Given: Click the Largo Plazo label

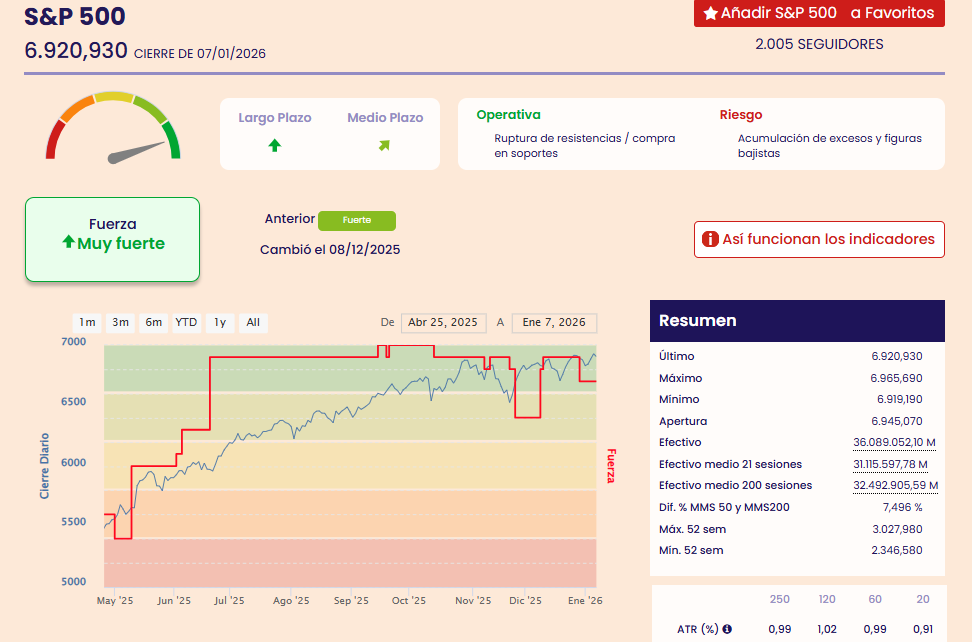Looking at the screenshot, I should [275, 118].
